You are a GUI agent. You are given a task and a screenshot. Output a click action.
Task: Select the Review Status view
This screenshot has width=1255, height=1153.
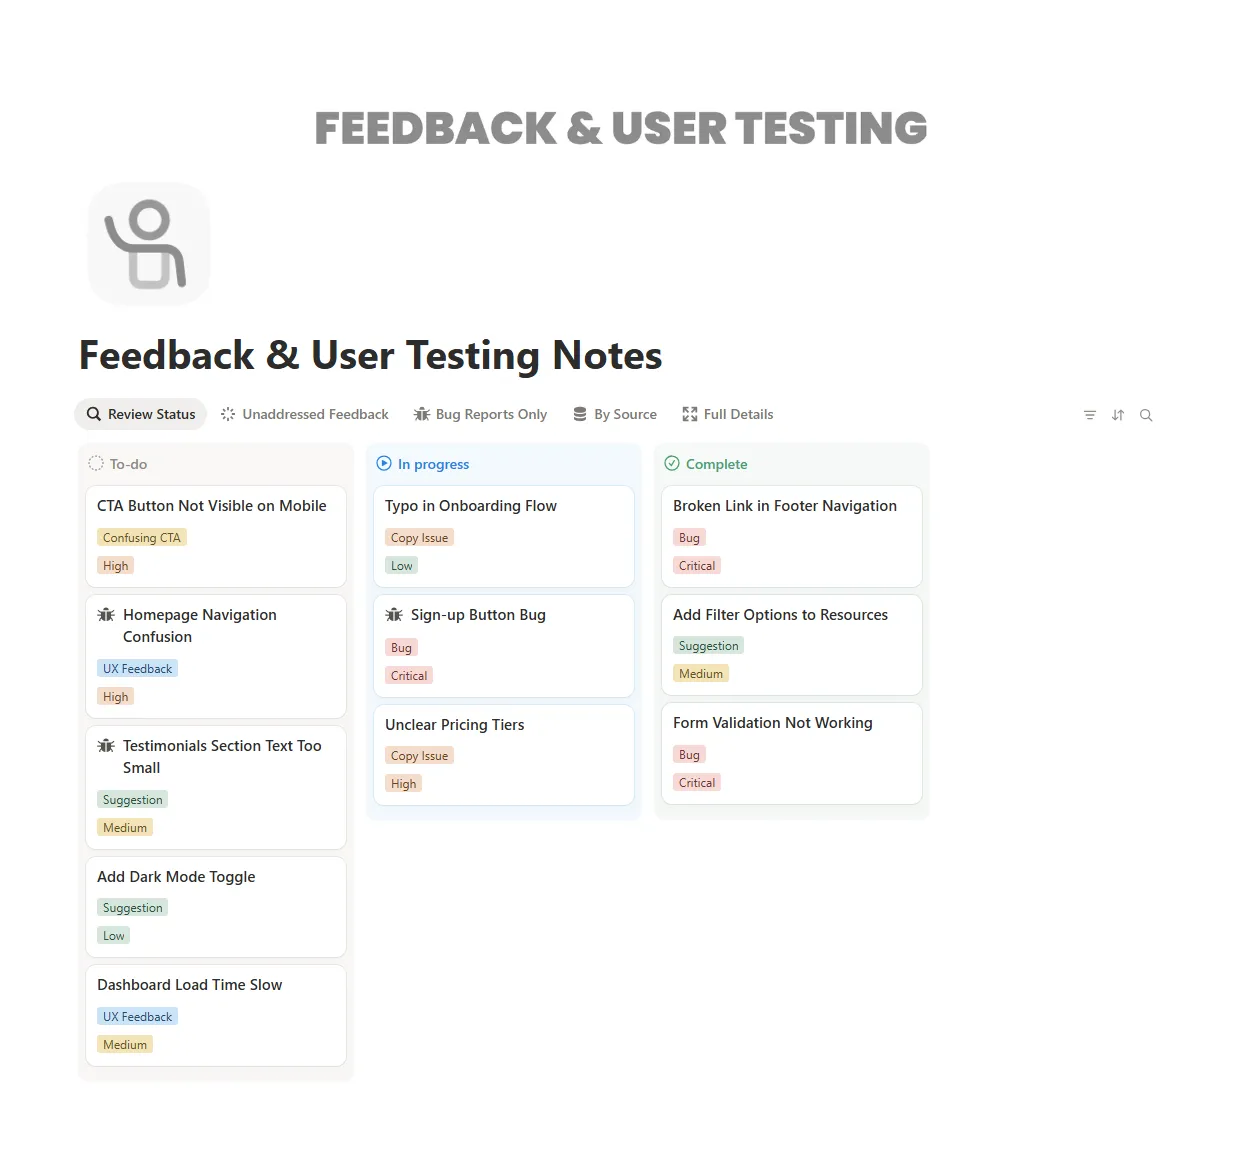tap(140, 414)
